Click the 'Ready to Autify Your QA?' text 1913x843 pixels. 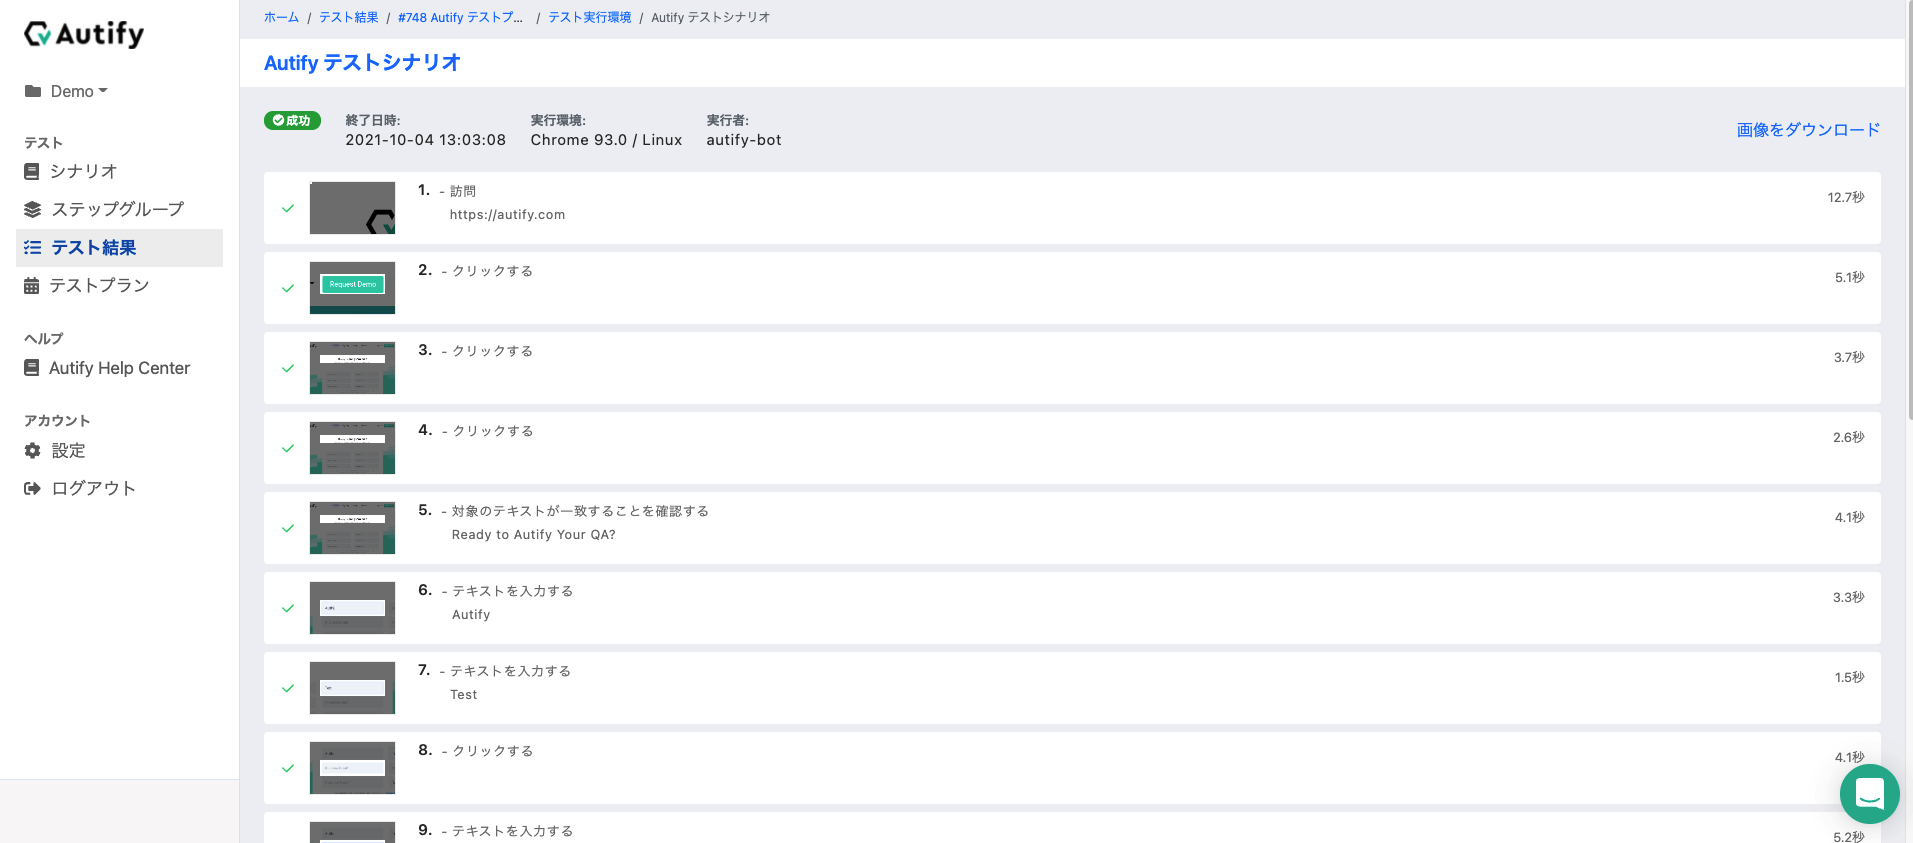click(x=533, y=535)
